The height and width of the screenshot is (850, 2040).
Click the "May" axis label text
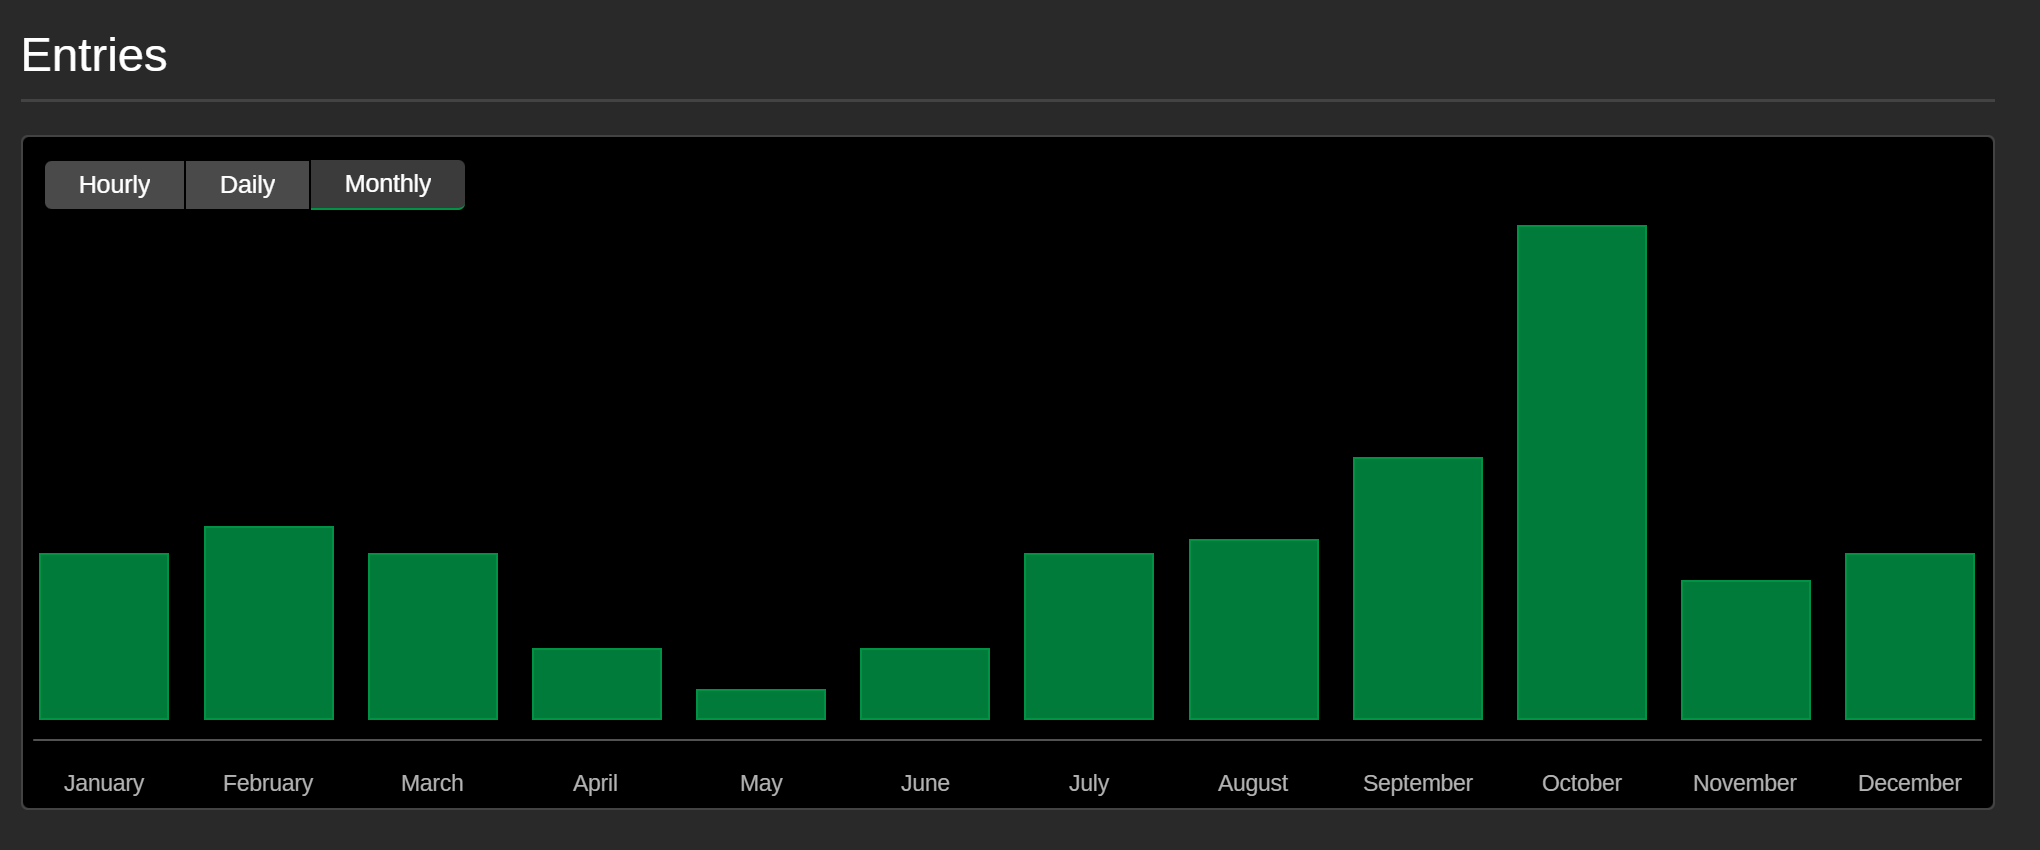(761, 783)
